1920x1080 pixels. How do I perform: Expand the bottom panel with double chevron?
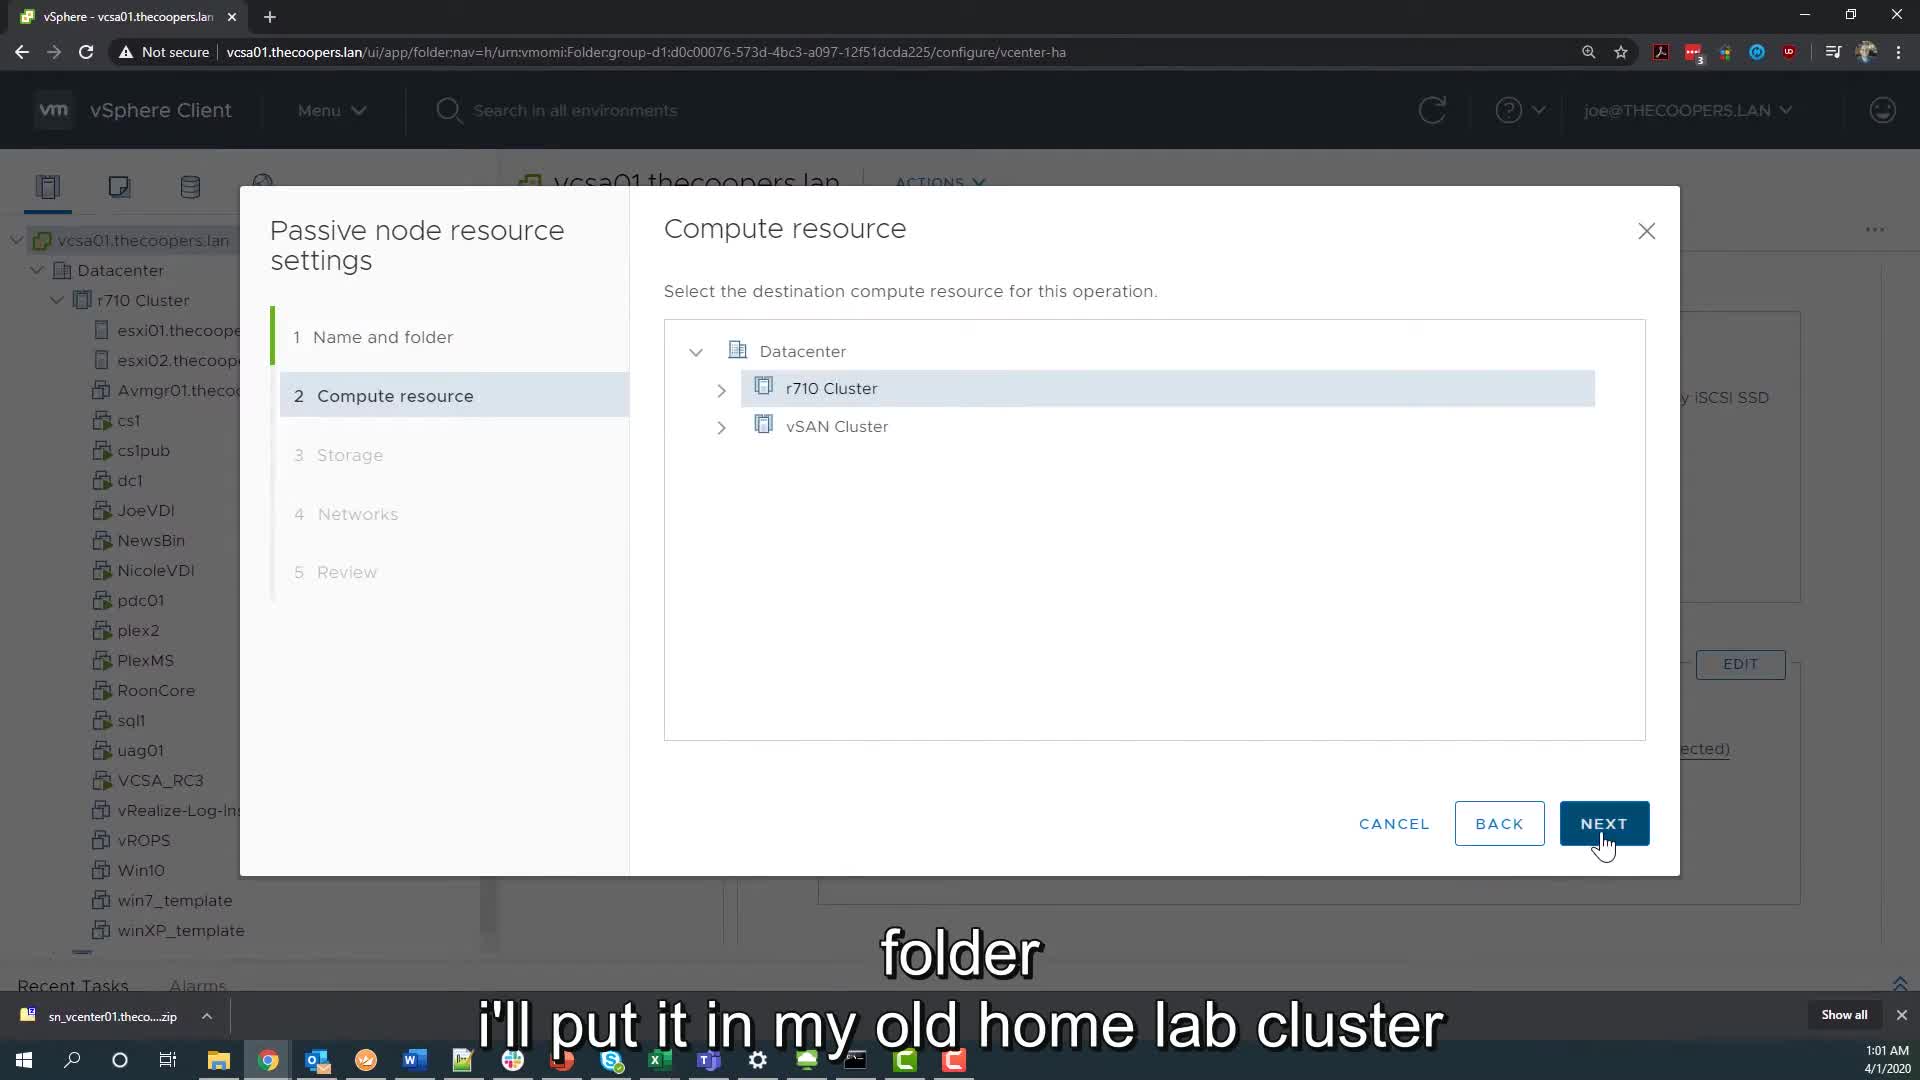[x=1900, y=984]
